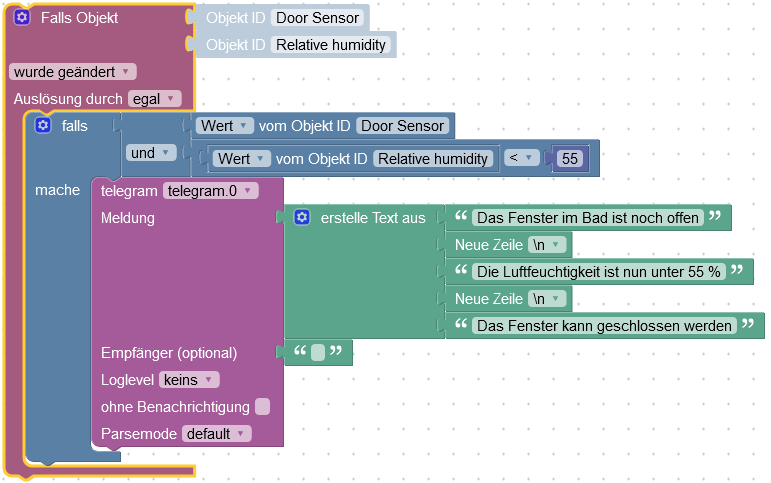Click the mache label of falls block
This screenshot has width=771, height=483.
[x=58, y=190]
